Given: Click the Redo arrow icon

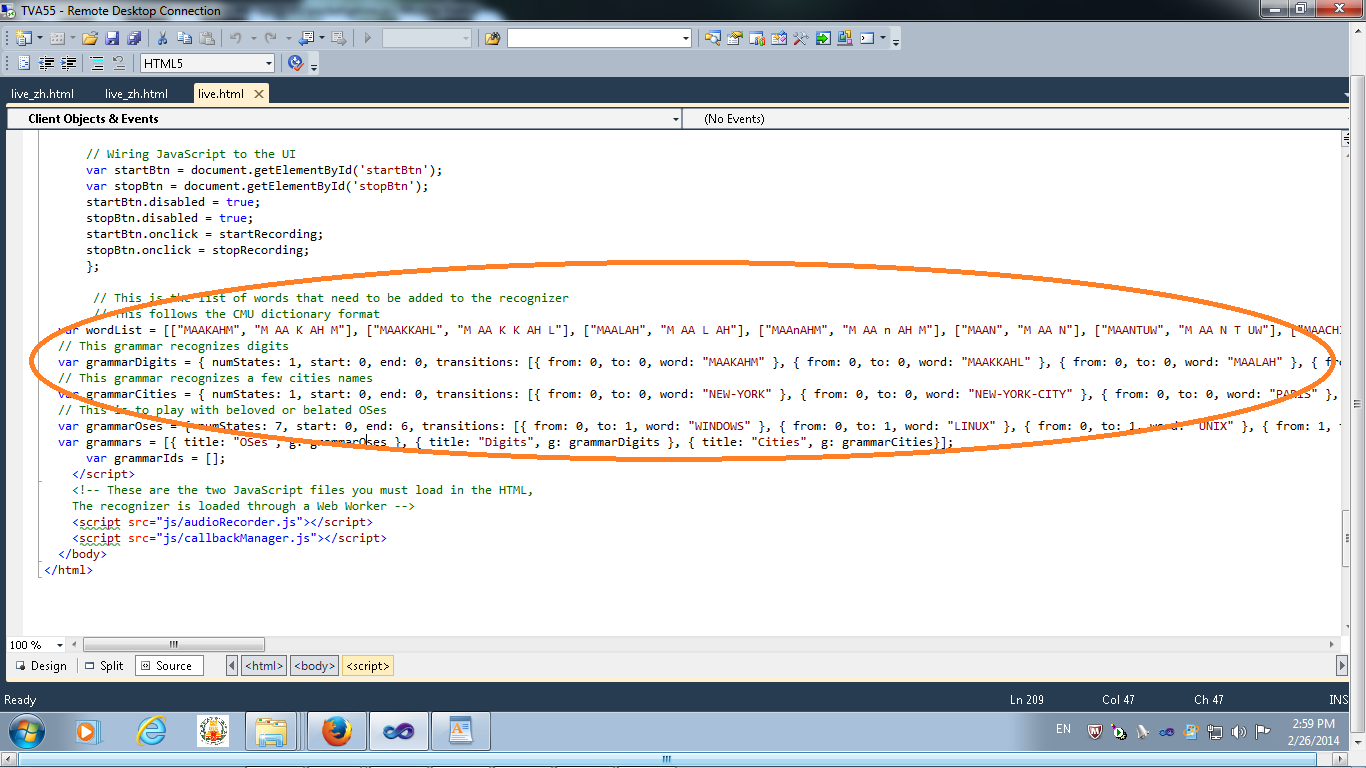Looking at the screenshot, I should (x=270, y=38).
